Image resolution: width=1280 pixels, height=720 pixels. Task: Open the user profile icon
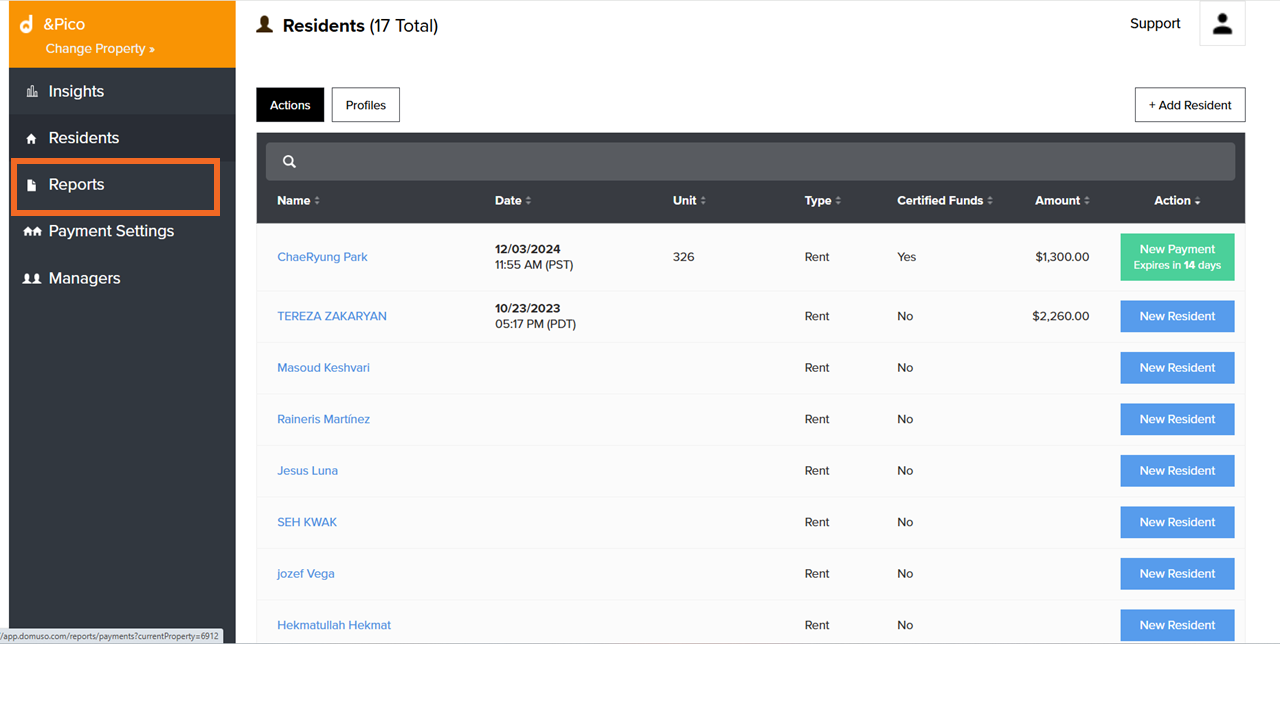tap(1222, 24)
